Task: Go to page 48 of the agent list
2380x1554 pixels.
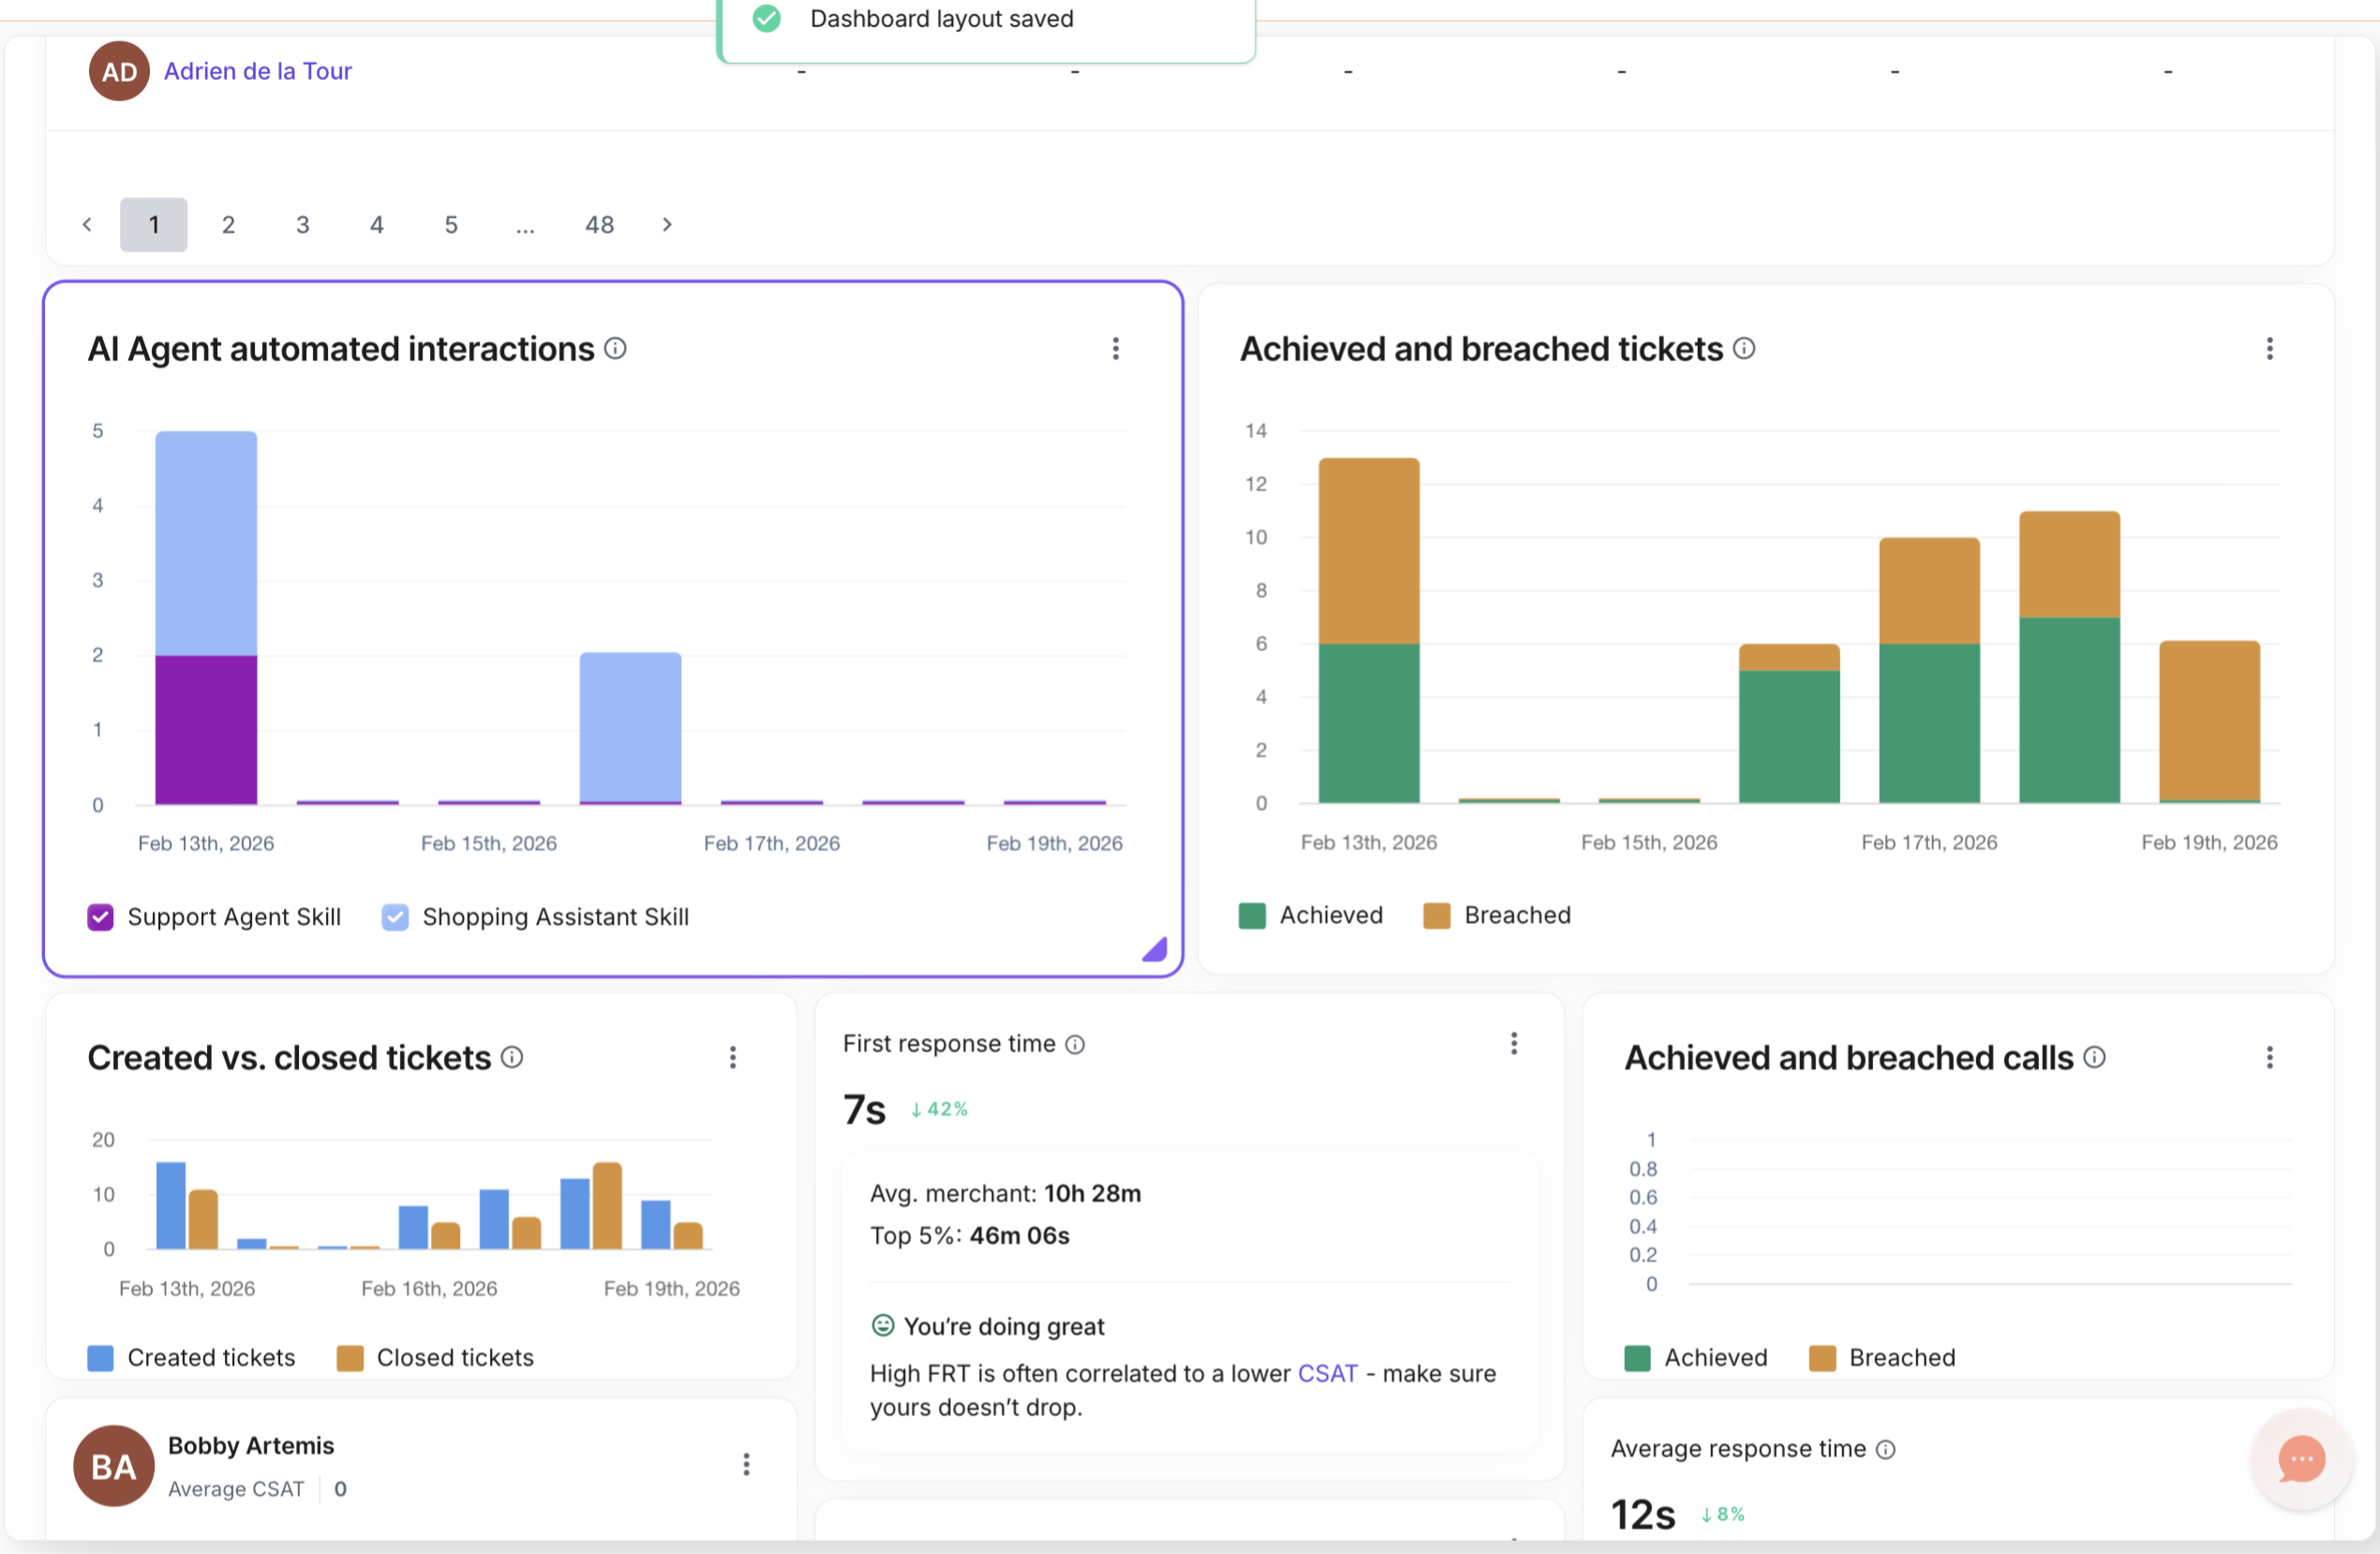Action: click(598, 224)
